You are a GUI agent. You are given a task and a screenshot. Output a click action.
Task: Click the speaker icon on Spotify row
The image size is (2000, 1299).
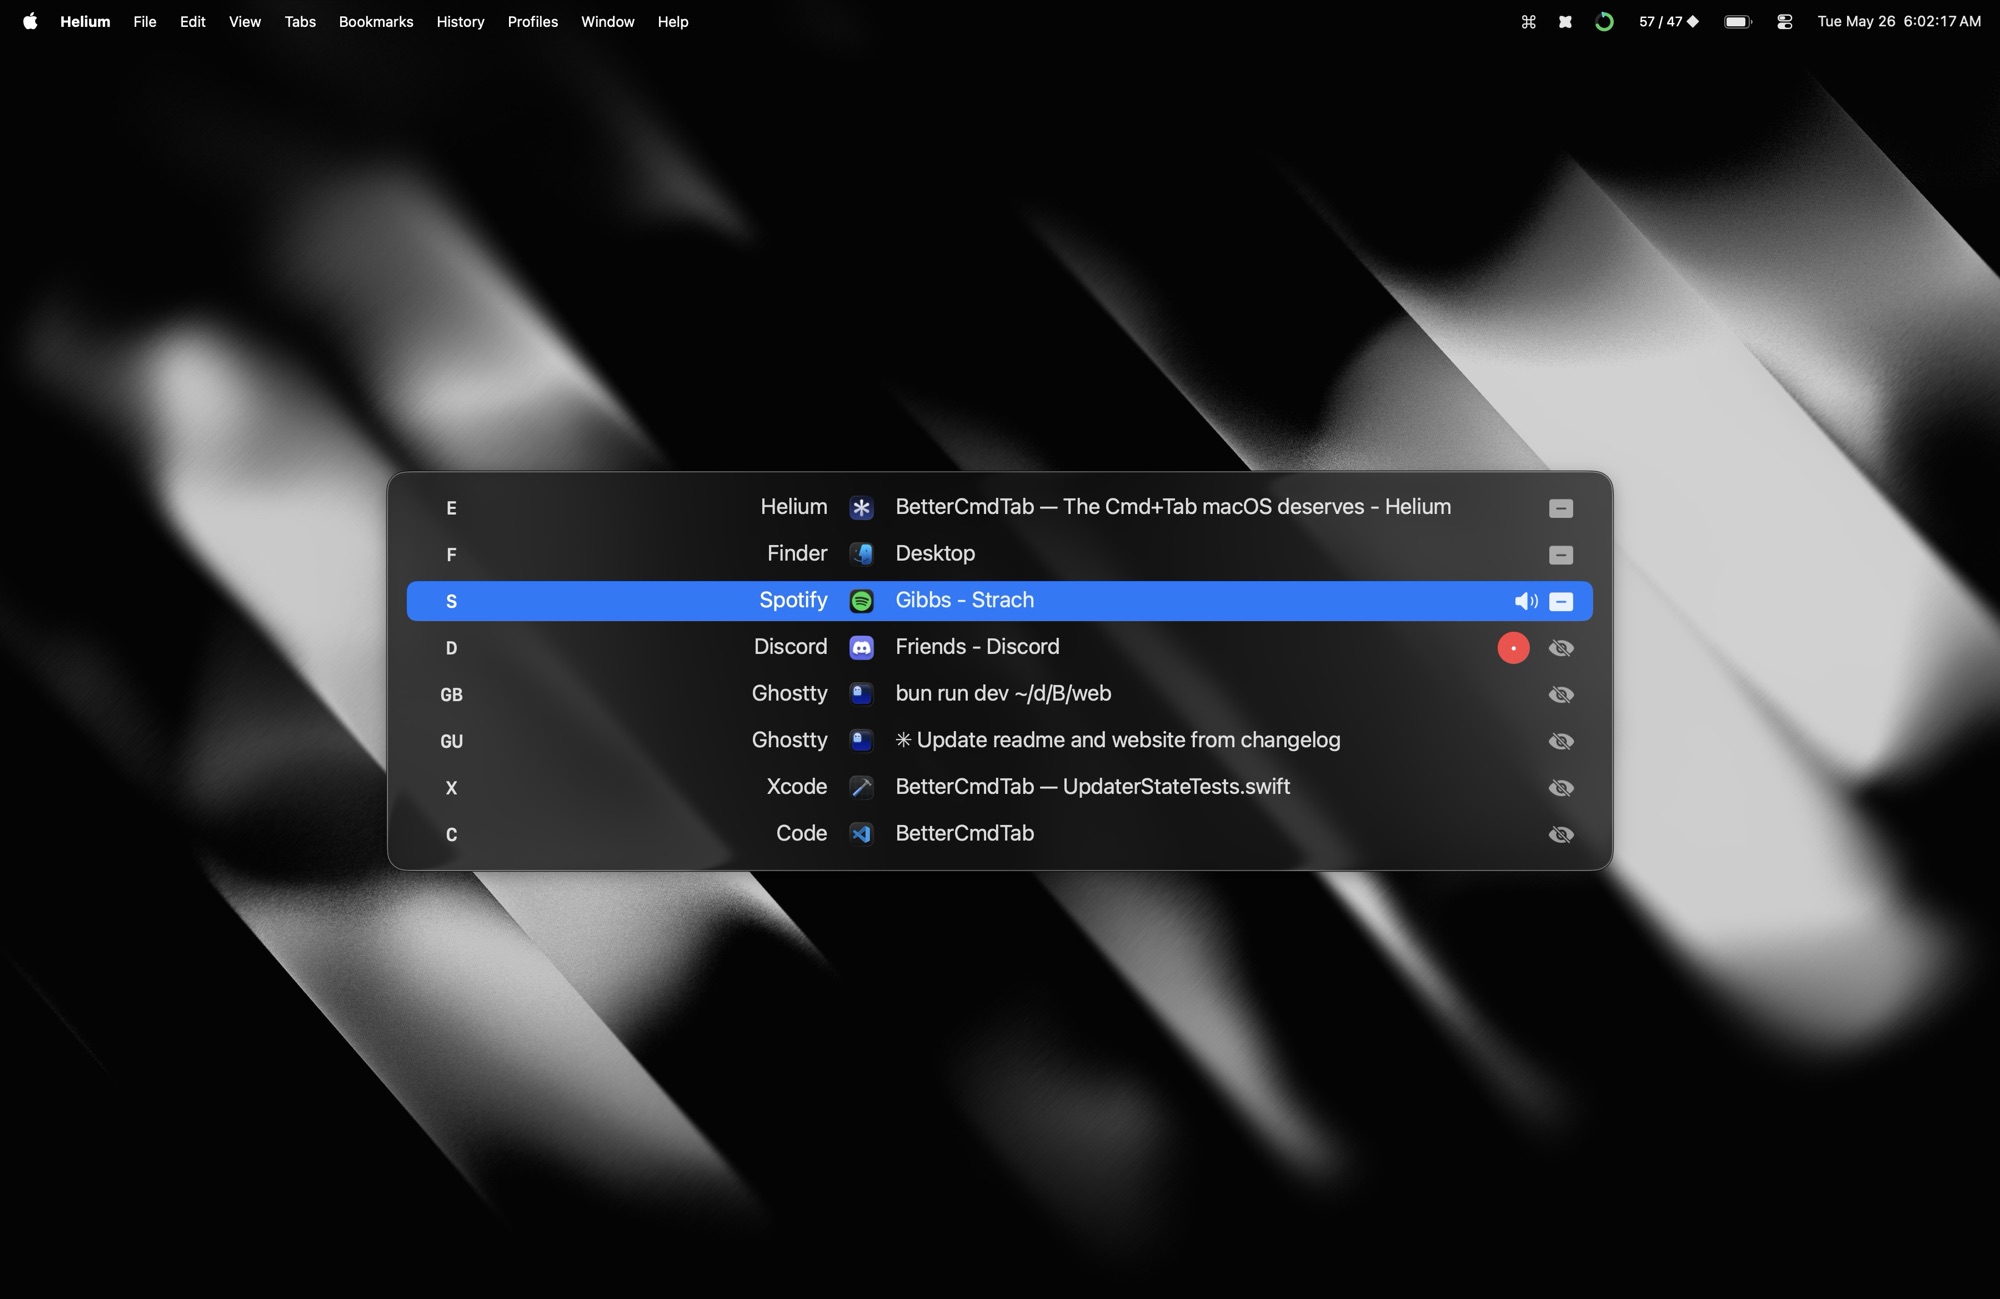[x=1526, y=601]
